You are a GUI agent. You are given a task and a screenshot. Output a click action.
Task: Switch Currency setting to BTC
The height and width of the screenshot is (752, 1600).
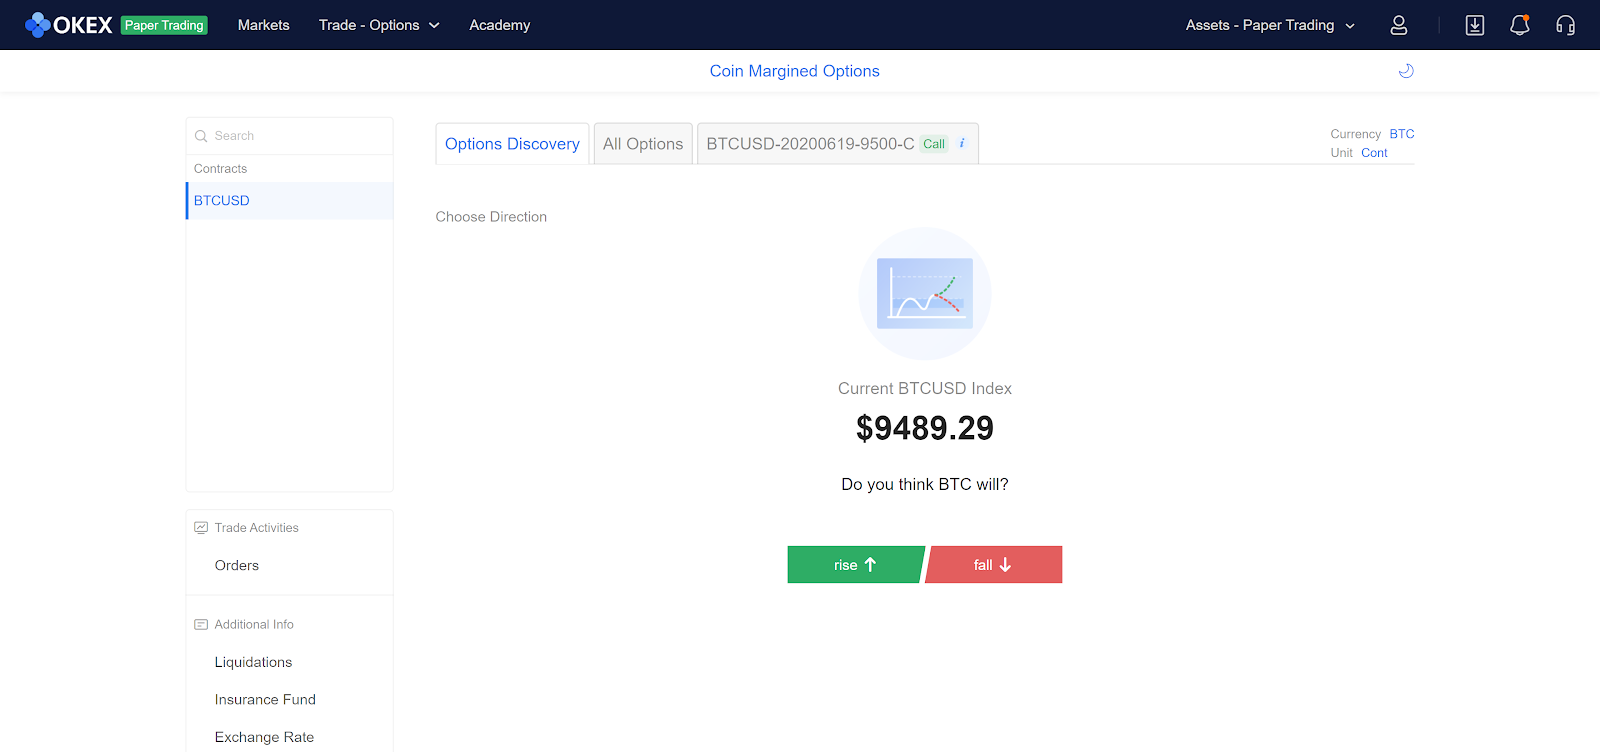tap(1401, 134)
